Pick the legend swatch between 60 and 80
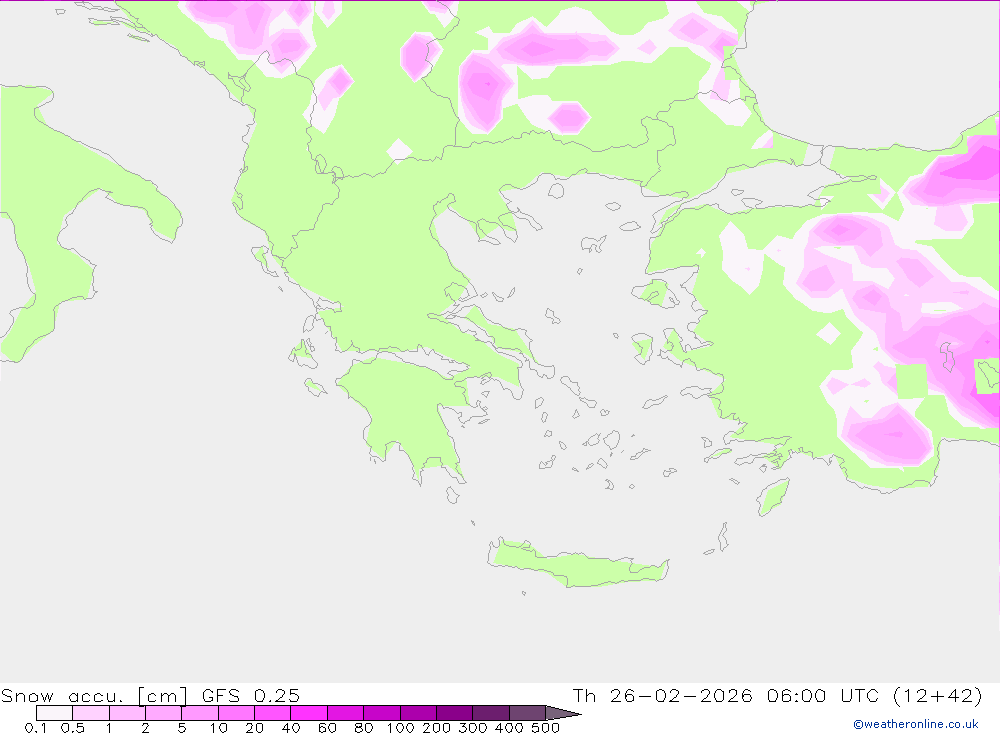This screenshot has width=1000, height=733. (345, 713)
